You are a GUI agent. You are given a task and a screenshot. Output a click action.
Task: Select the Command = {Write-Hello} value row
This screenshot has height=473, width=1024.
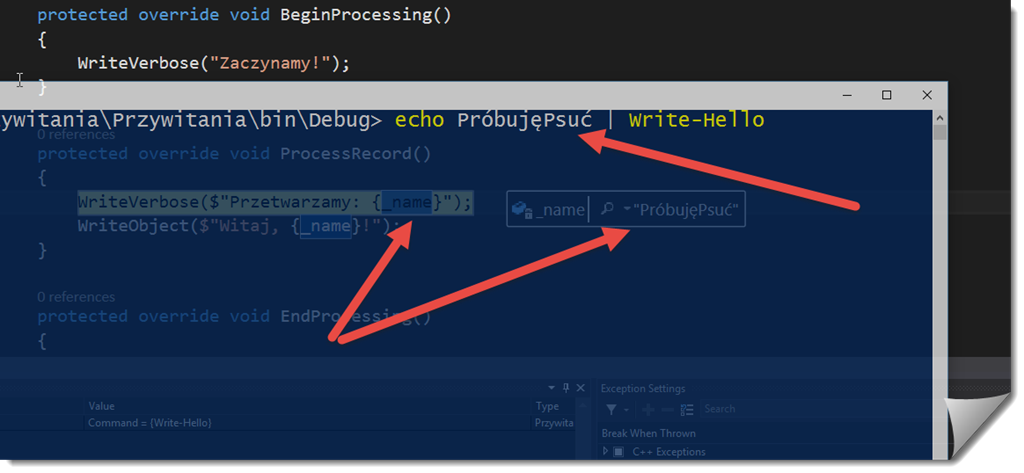[150, 423]
